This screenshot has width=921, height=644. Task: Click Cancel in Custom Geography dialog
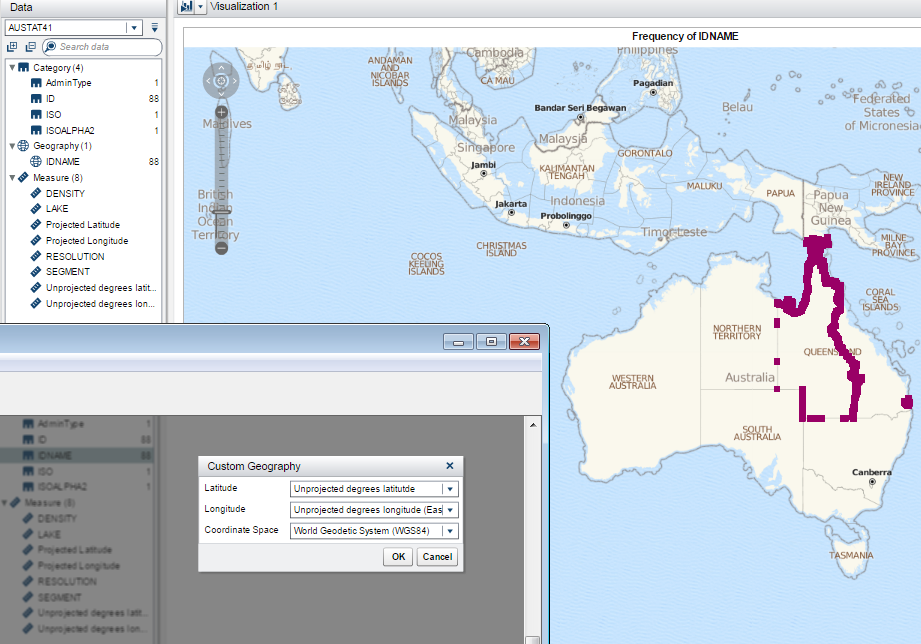(x=437, y=557)
